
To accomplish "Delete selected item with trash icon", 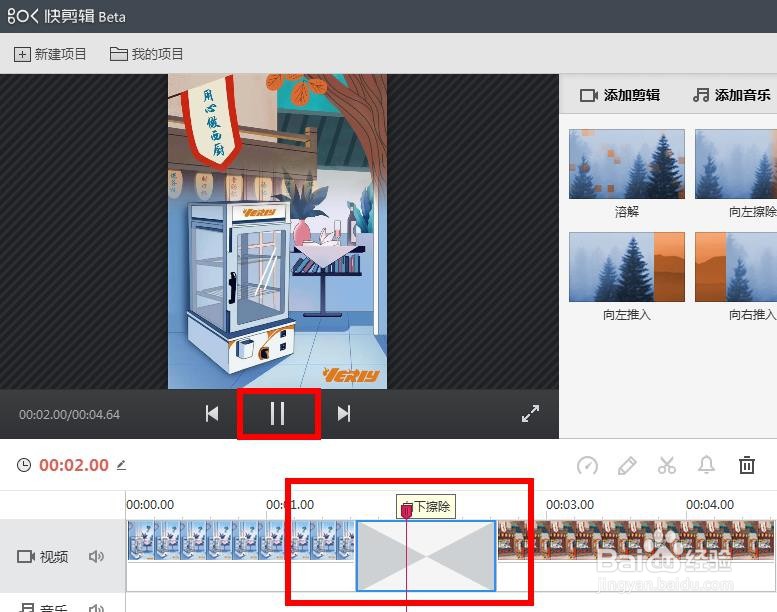I will pos(747,465).
